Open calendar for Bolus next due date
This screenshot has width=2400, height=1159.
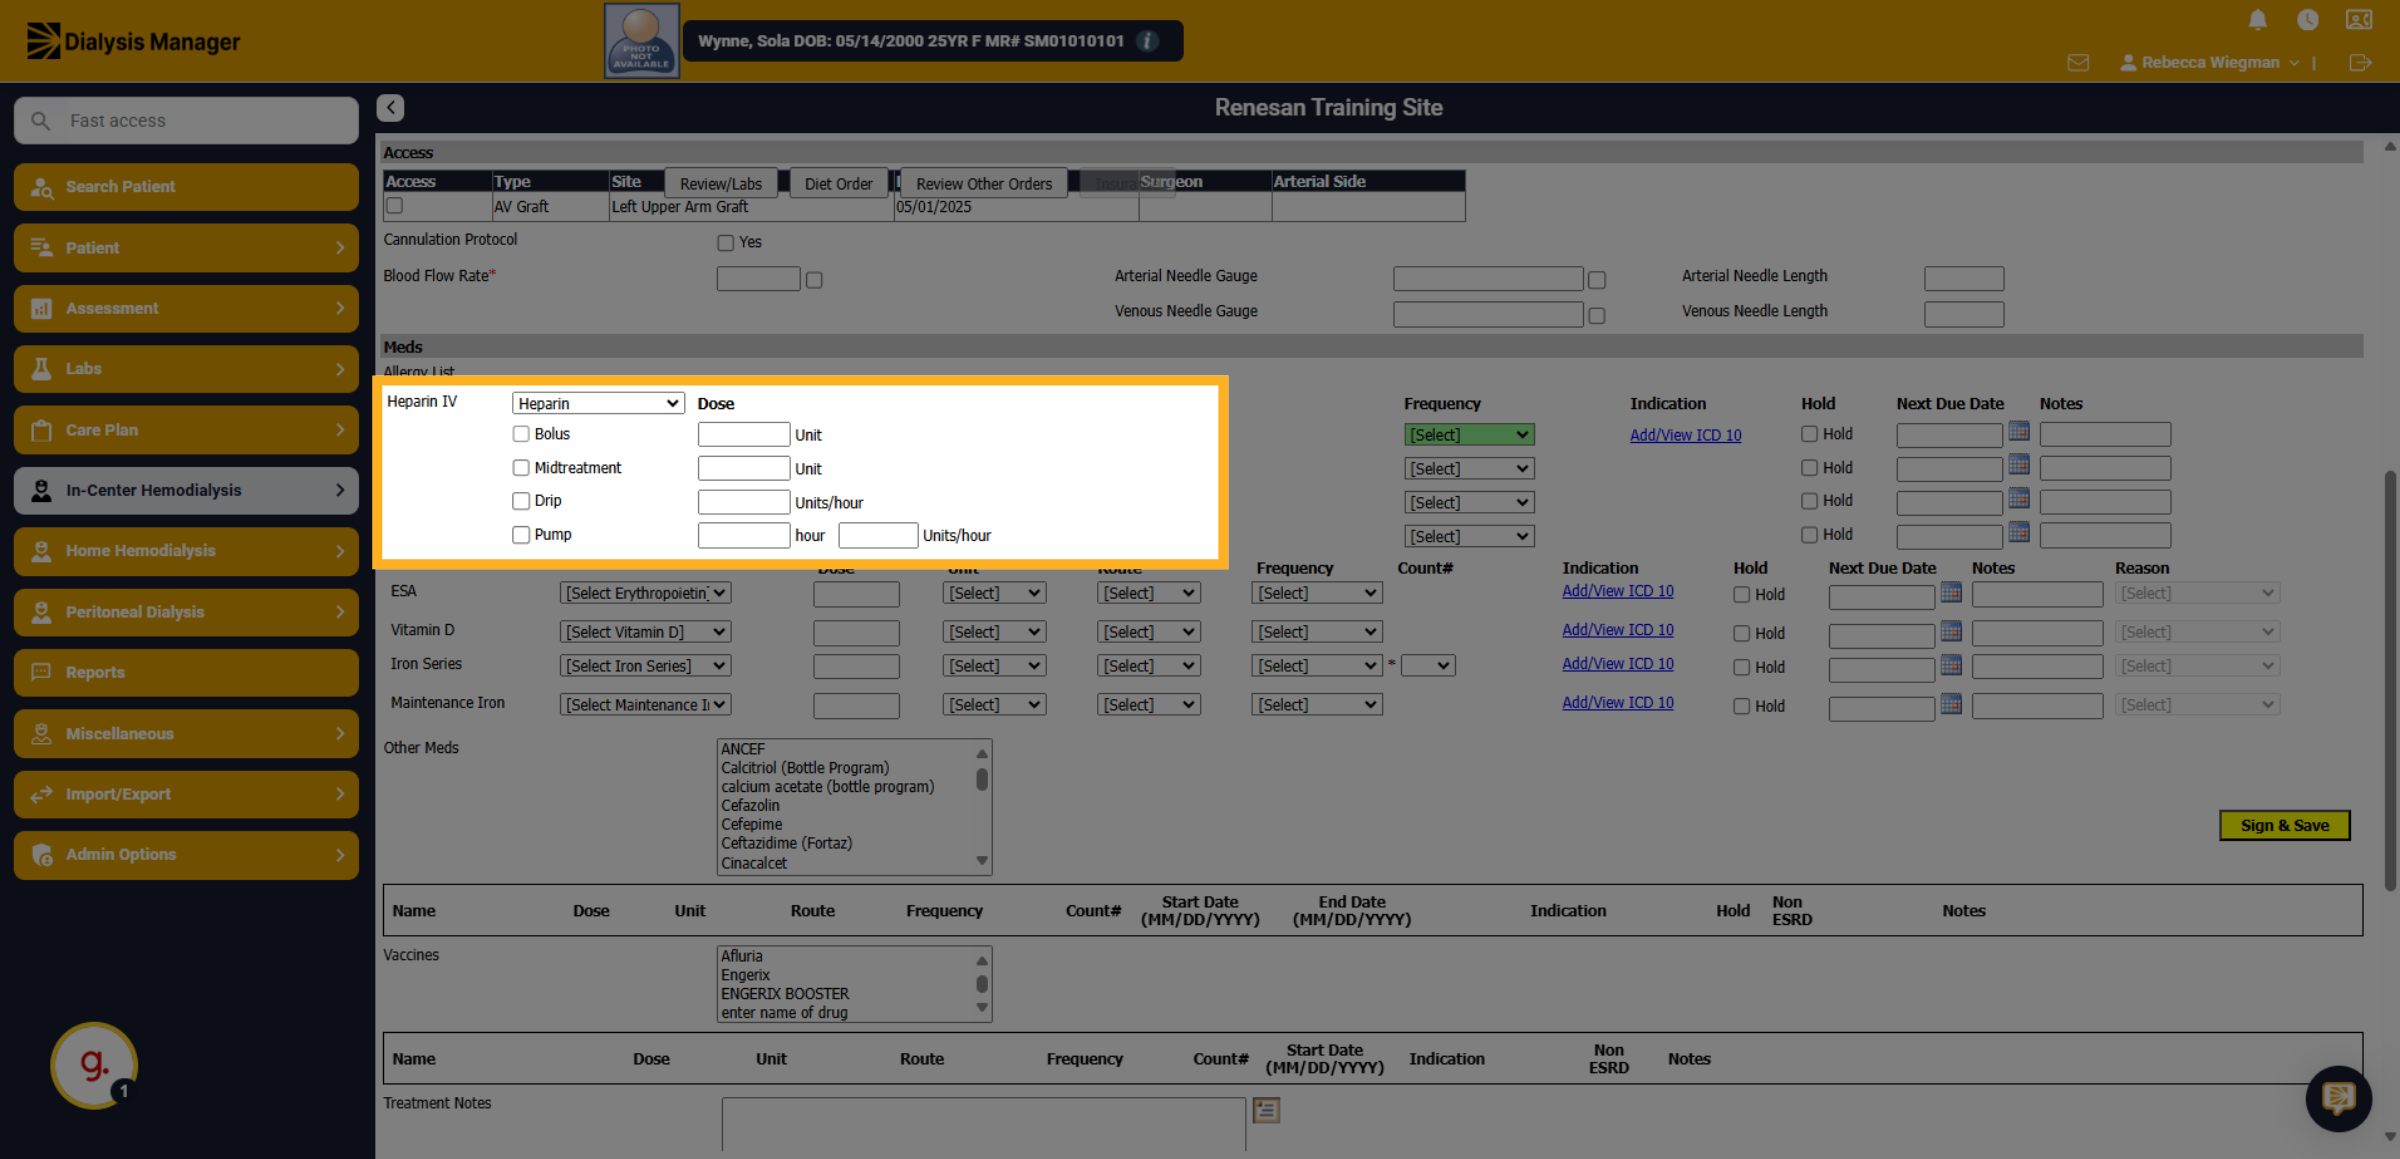click(2019, 432)
